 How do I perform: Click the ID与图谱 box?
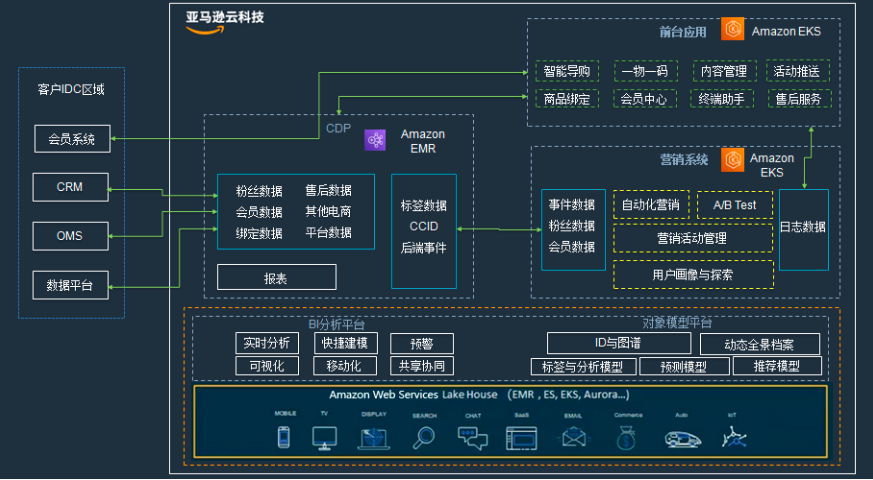point(619,343)
